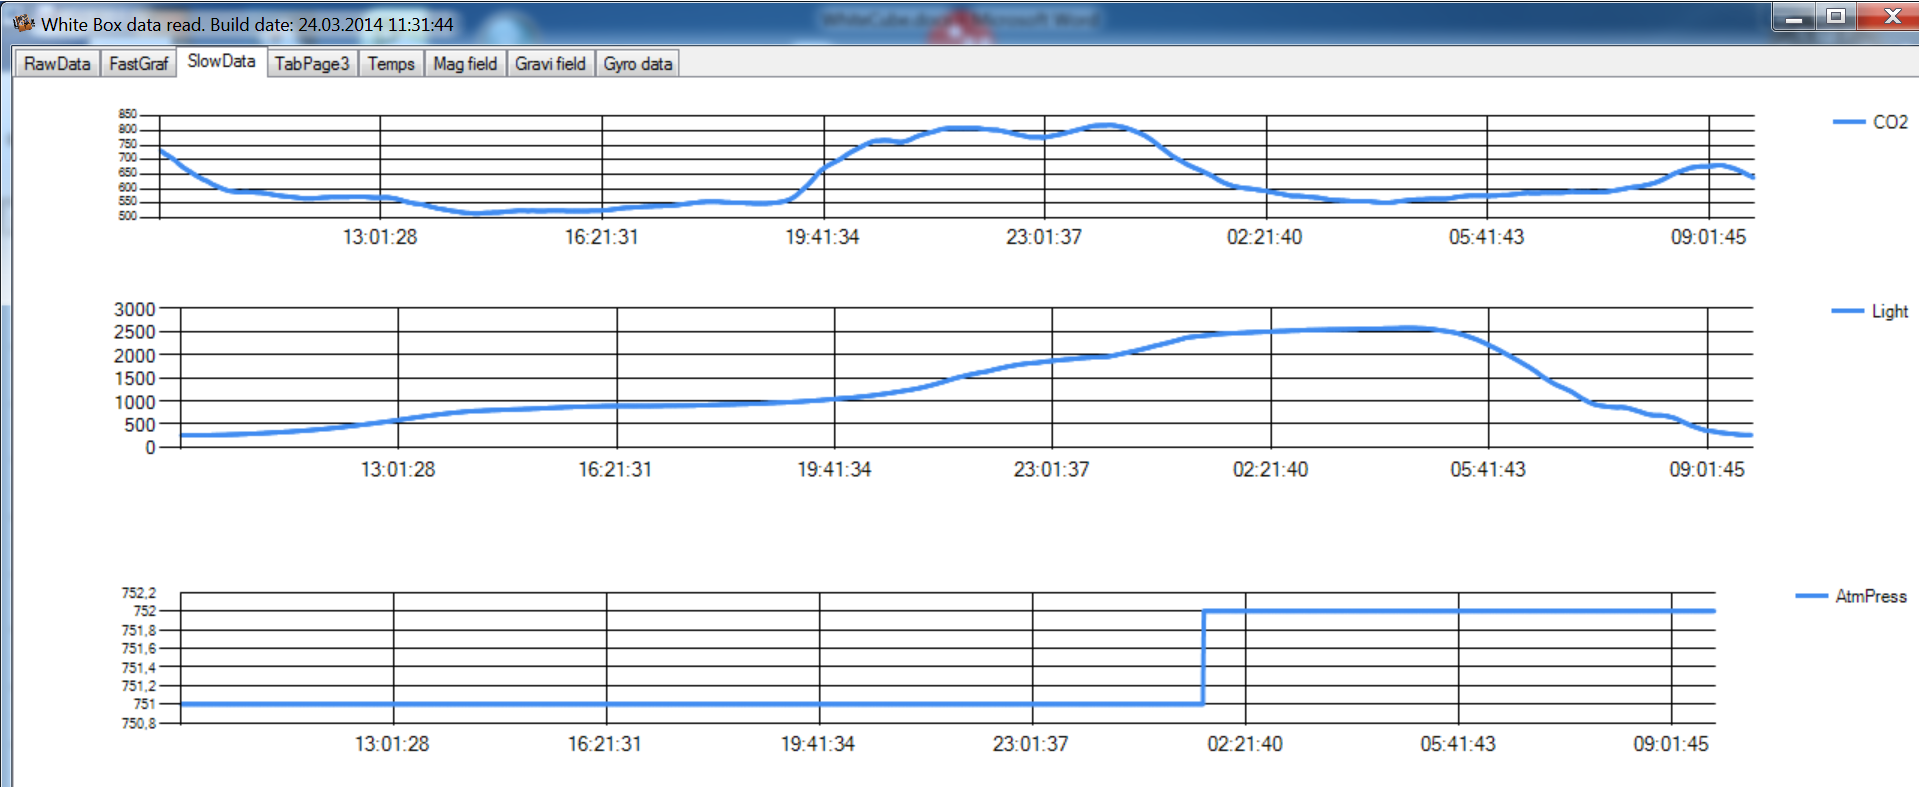Maximize the White Box window
Screen dimensions: 1919x787
click(x=1836, y=17)
